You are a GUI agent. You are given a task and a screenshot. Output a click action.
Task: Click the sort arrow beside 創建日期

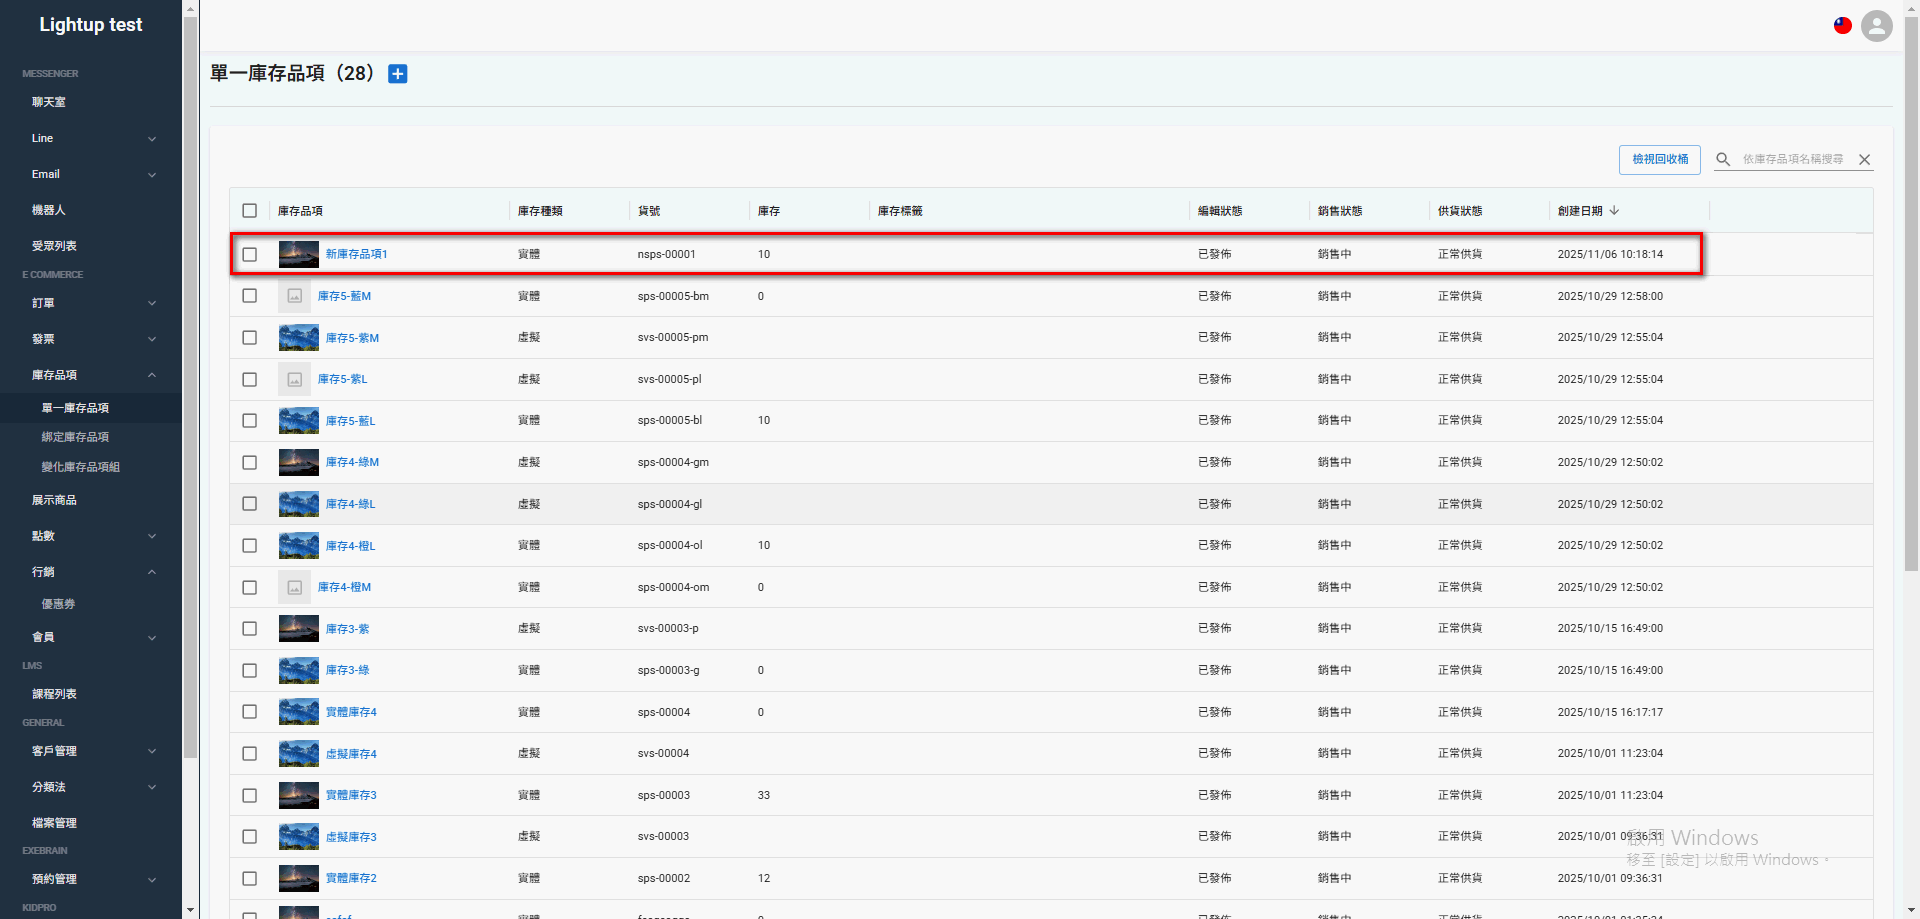pos(1615,210)
